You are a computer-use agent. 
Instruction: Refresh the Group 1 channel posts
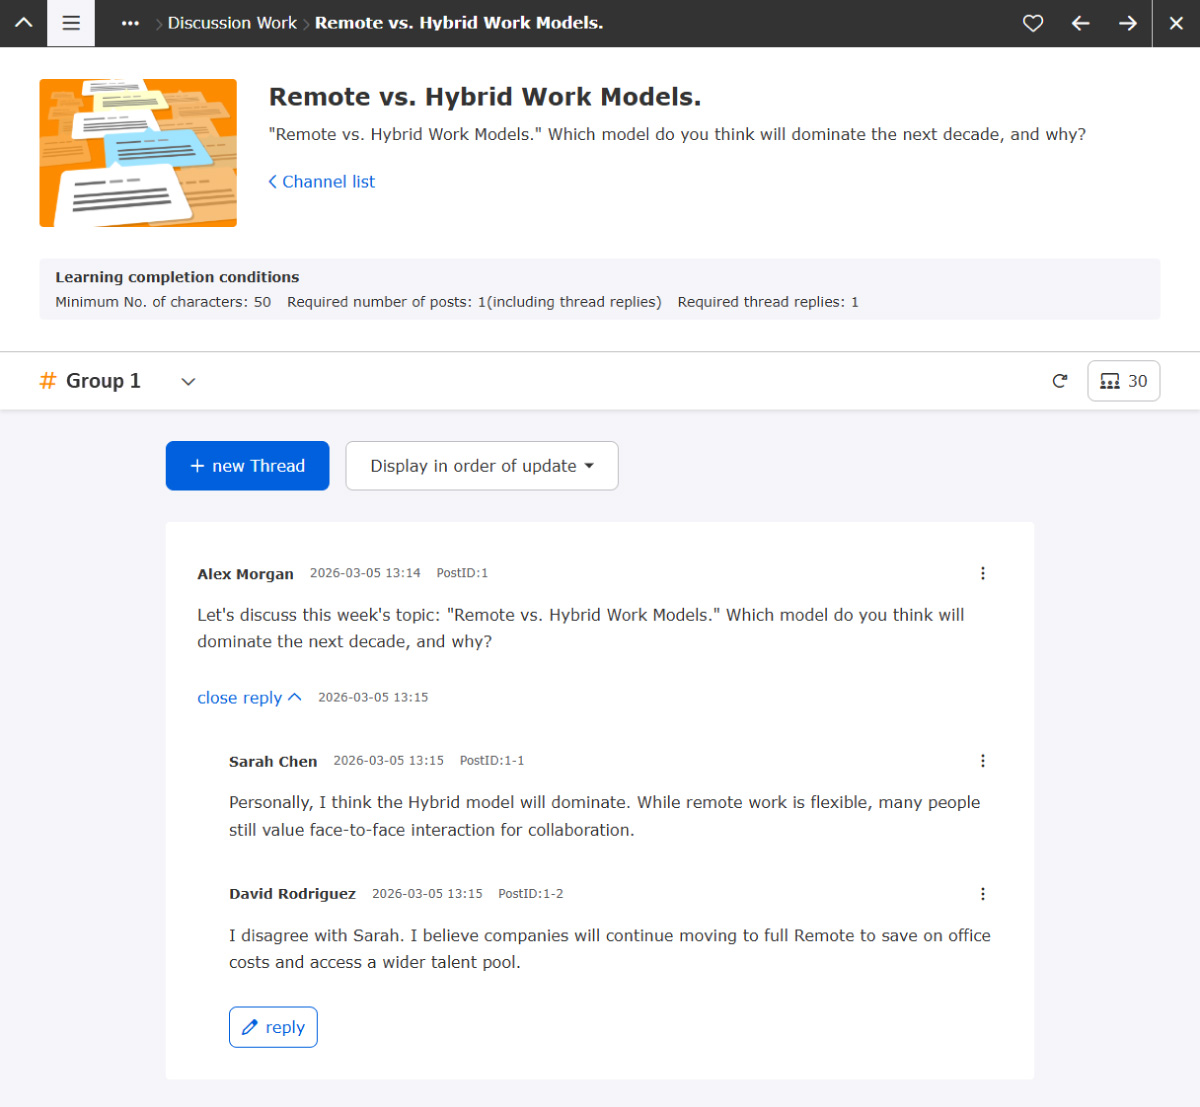click(1060, 381)
